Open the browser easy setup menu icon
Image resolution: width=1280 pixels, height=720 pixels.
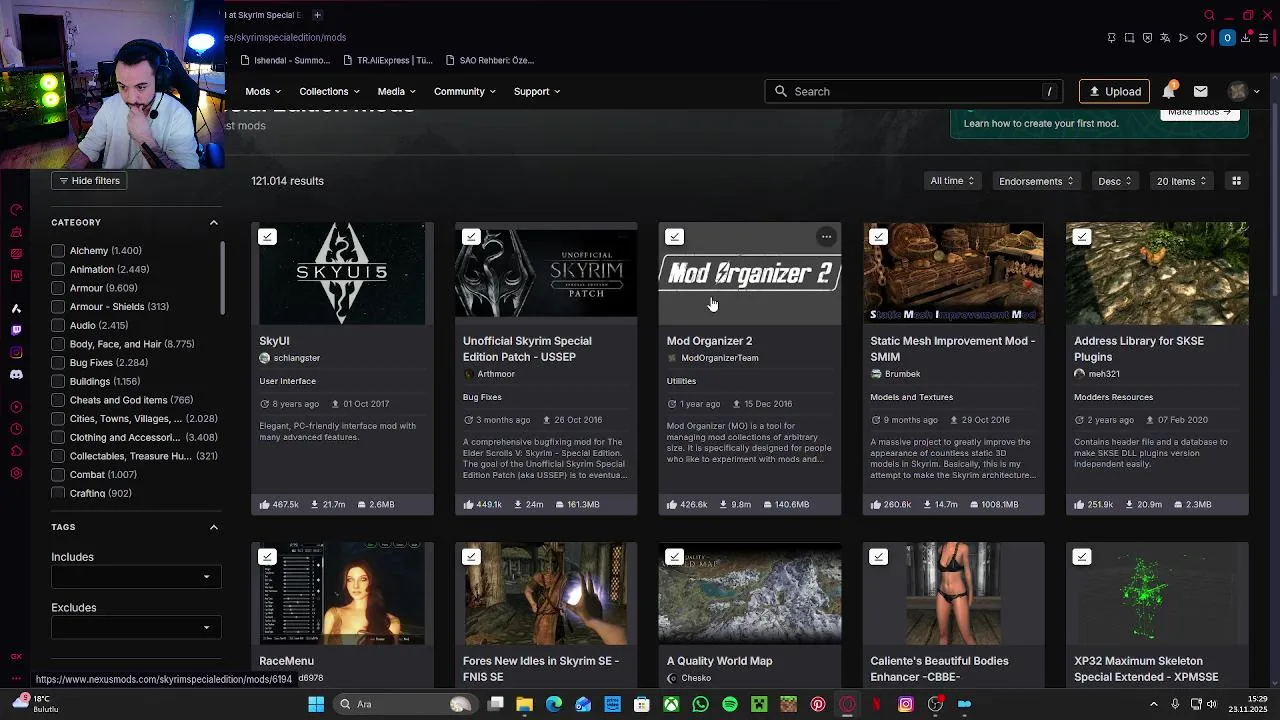pyautogui.click(x=1264, y=38)
